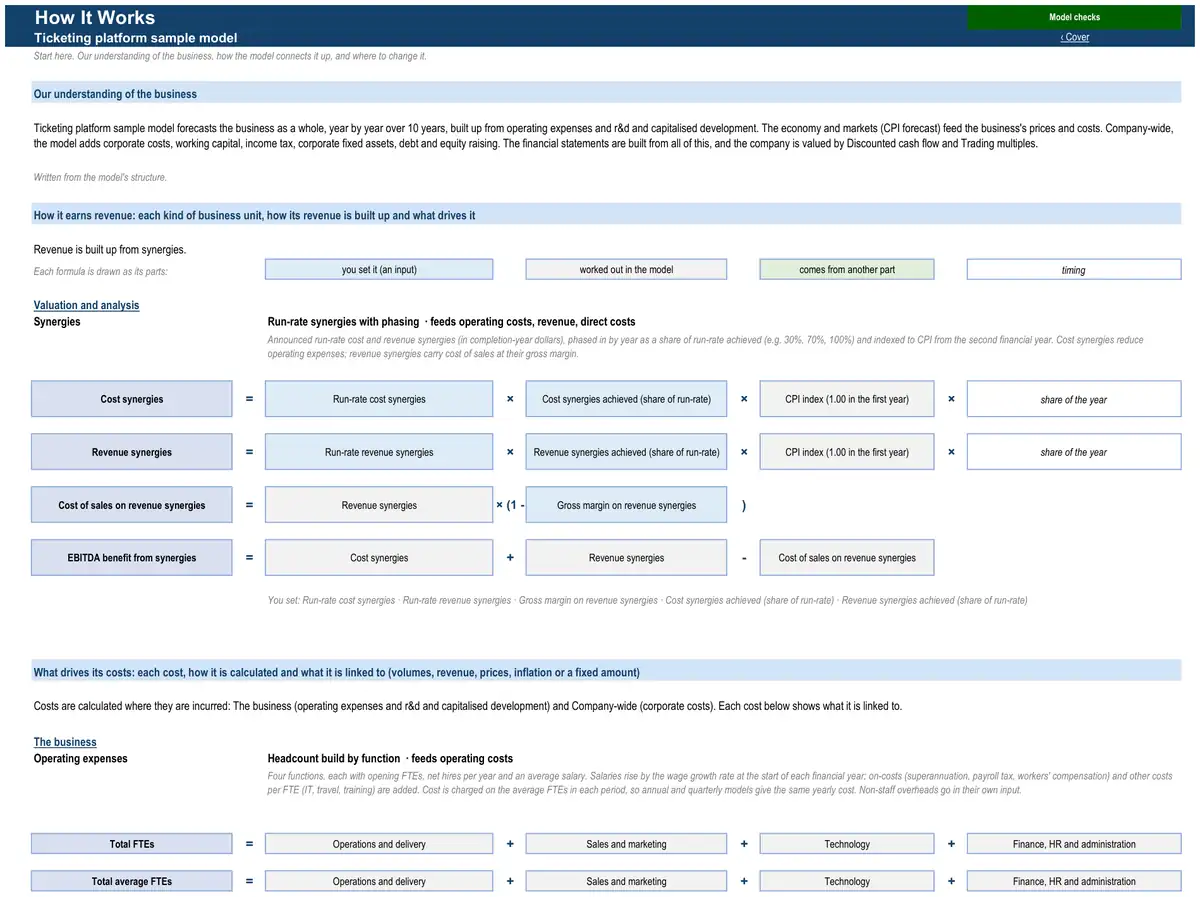Image resolution: width=1200 pixels, height=897 pixels.
Task: Select the 'Run-rate revenue synergies' input box
Action: tap(379, 452)
